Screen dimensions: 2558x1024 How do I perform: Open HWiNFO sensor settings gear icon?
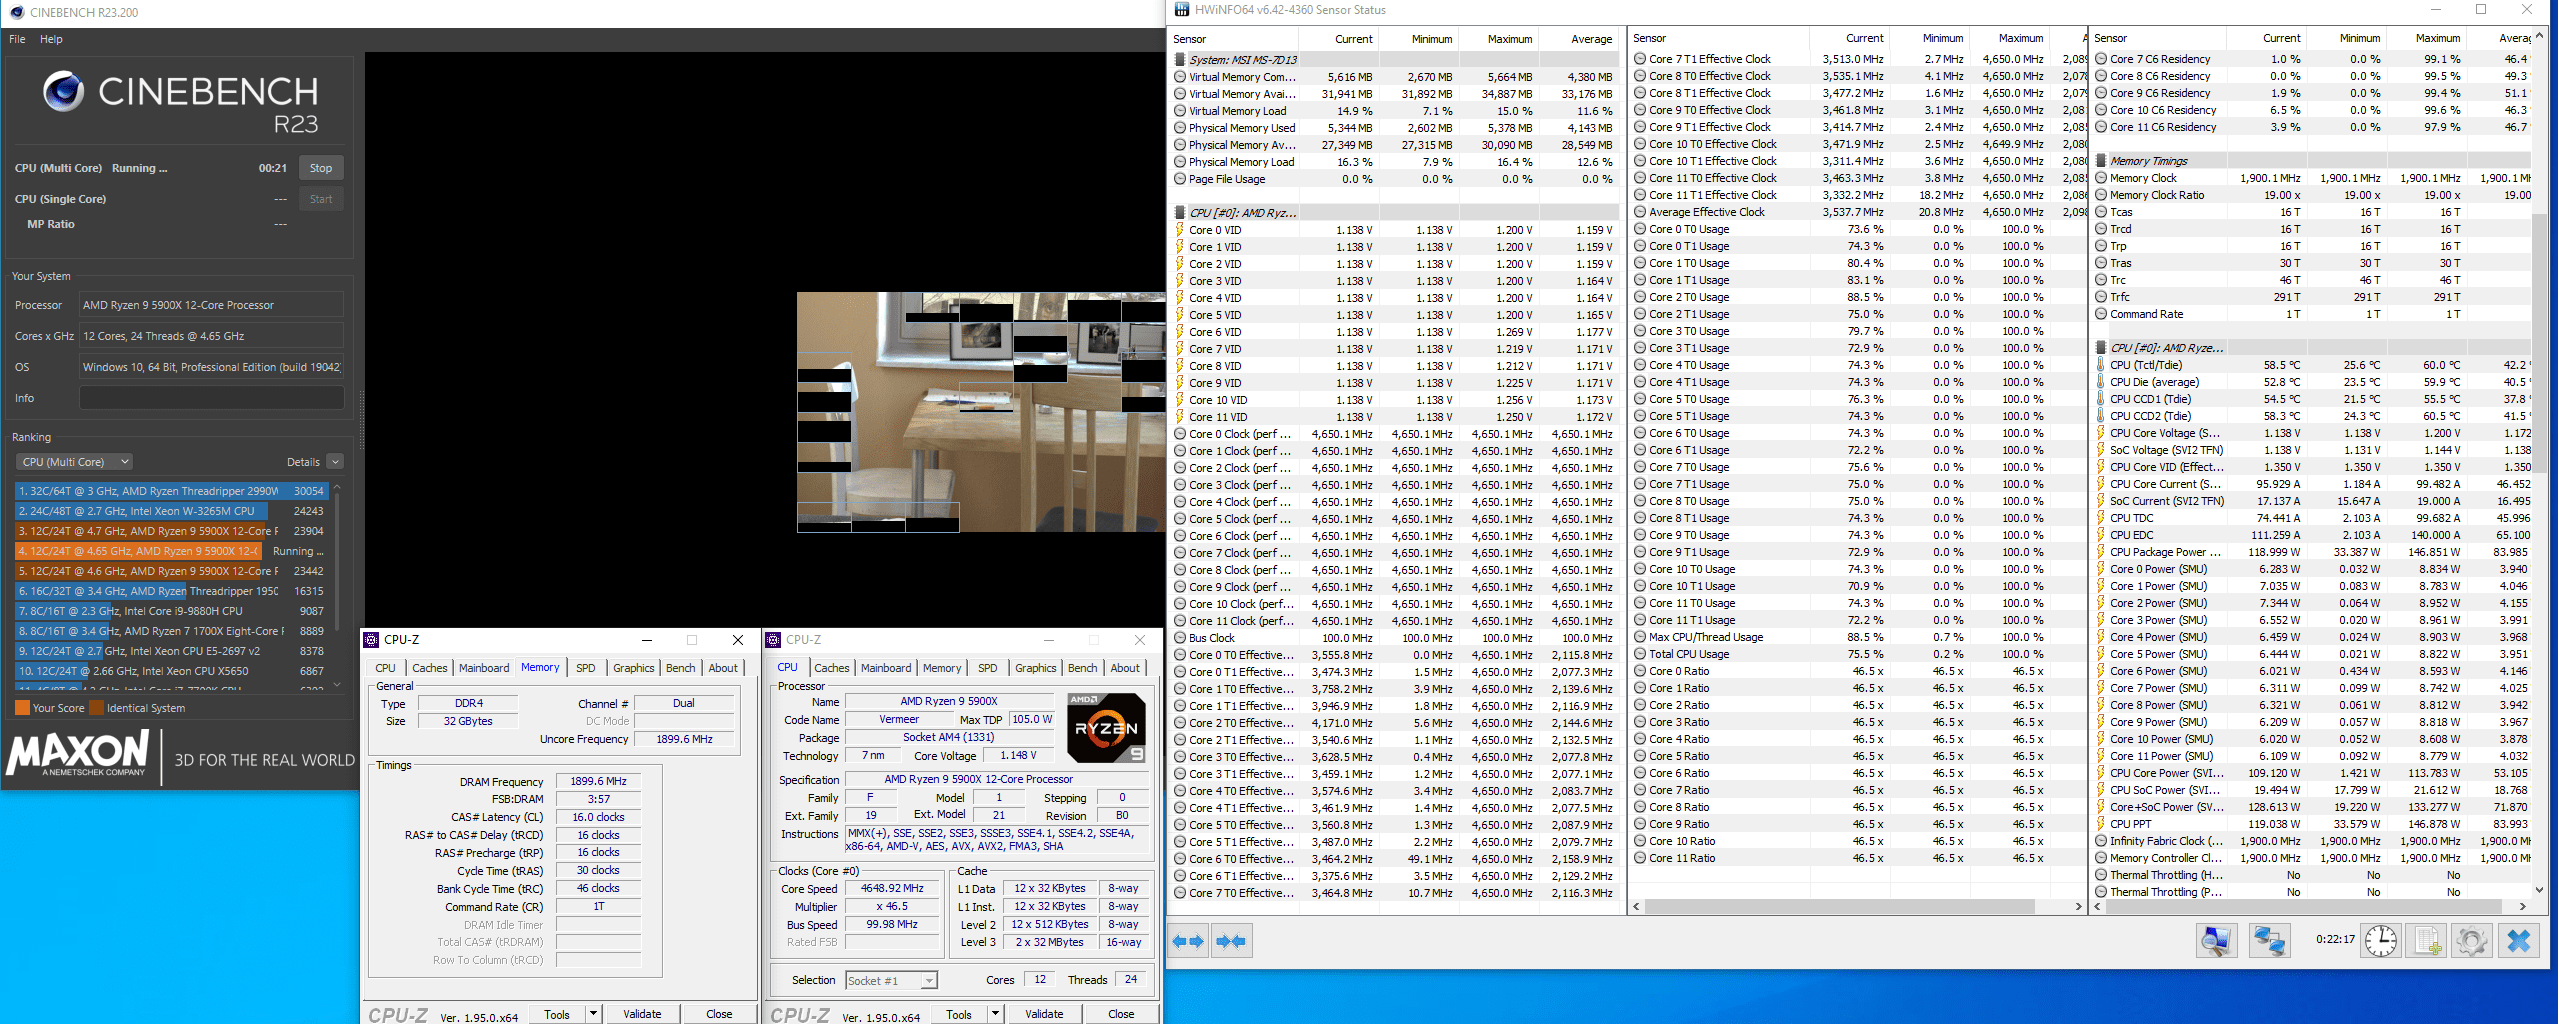(x=2471, y=941)
